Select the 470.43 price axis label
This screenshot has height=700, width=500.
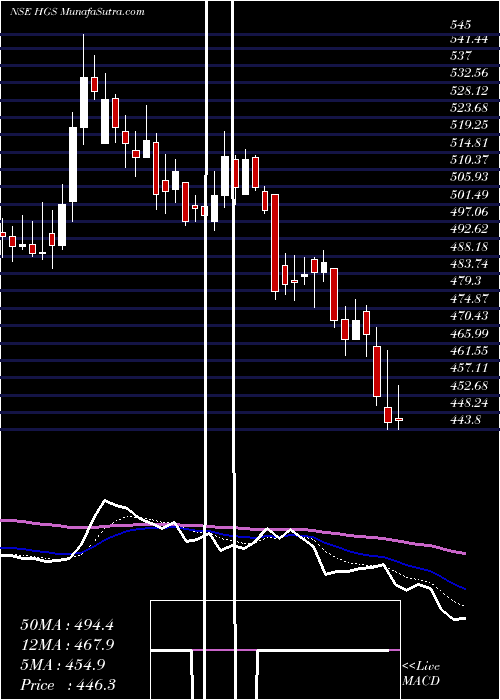coord(469,316)
